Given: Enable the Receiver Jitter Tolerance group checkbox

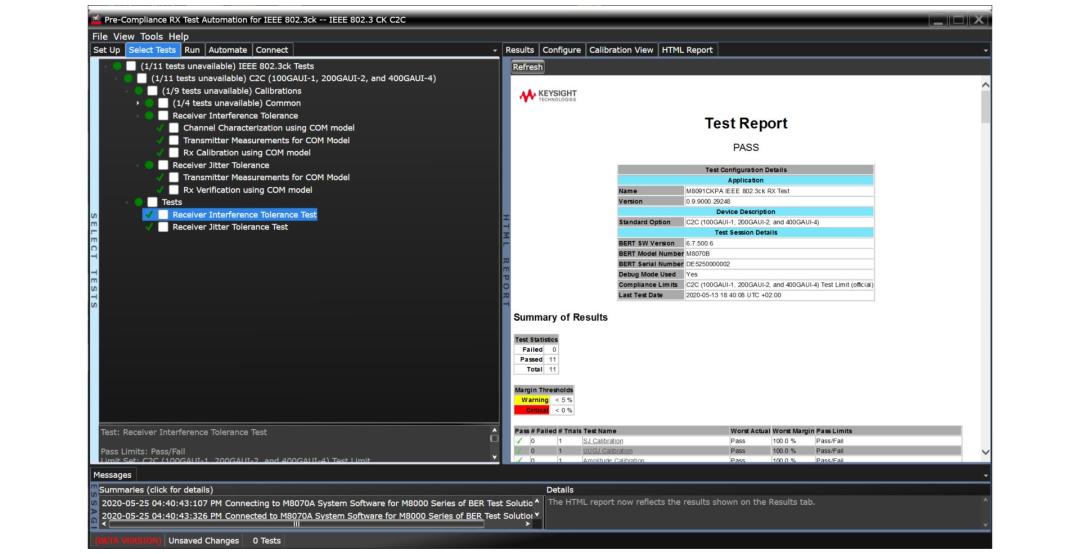Looking at the screenshot, I should click(163, 165).
